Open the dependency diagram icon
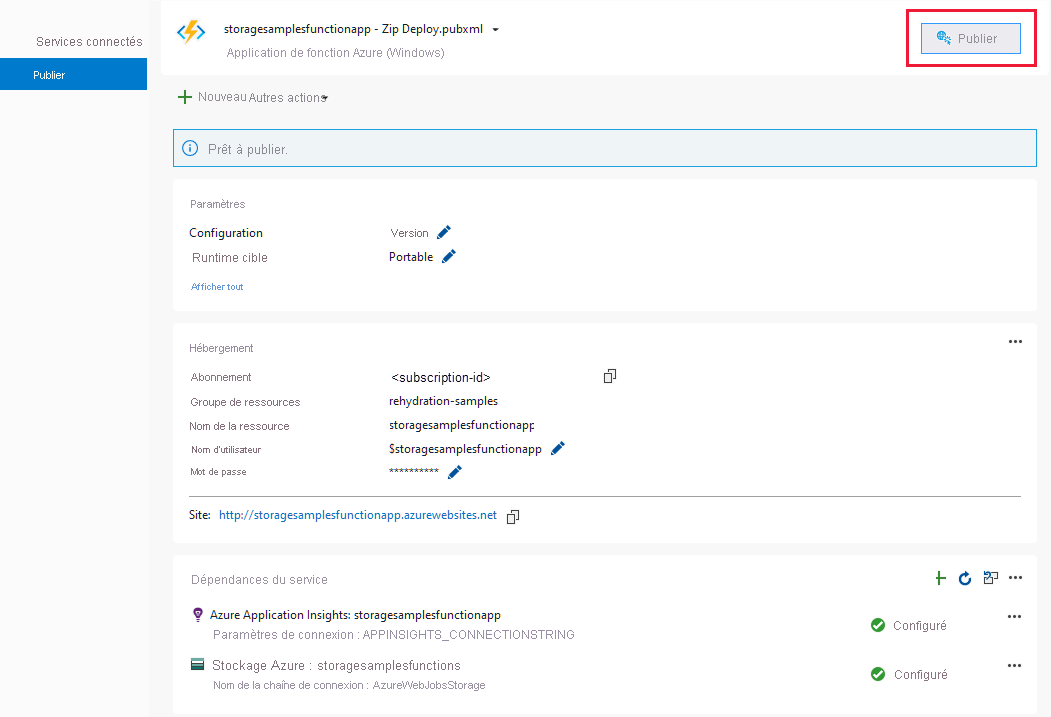 point(990,578)
